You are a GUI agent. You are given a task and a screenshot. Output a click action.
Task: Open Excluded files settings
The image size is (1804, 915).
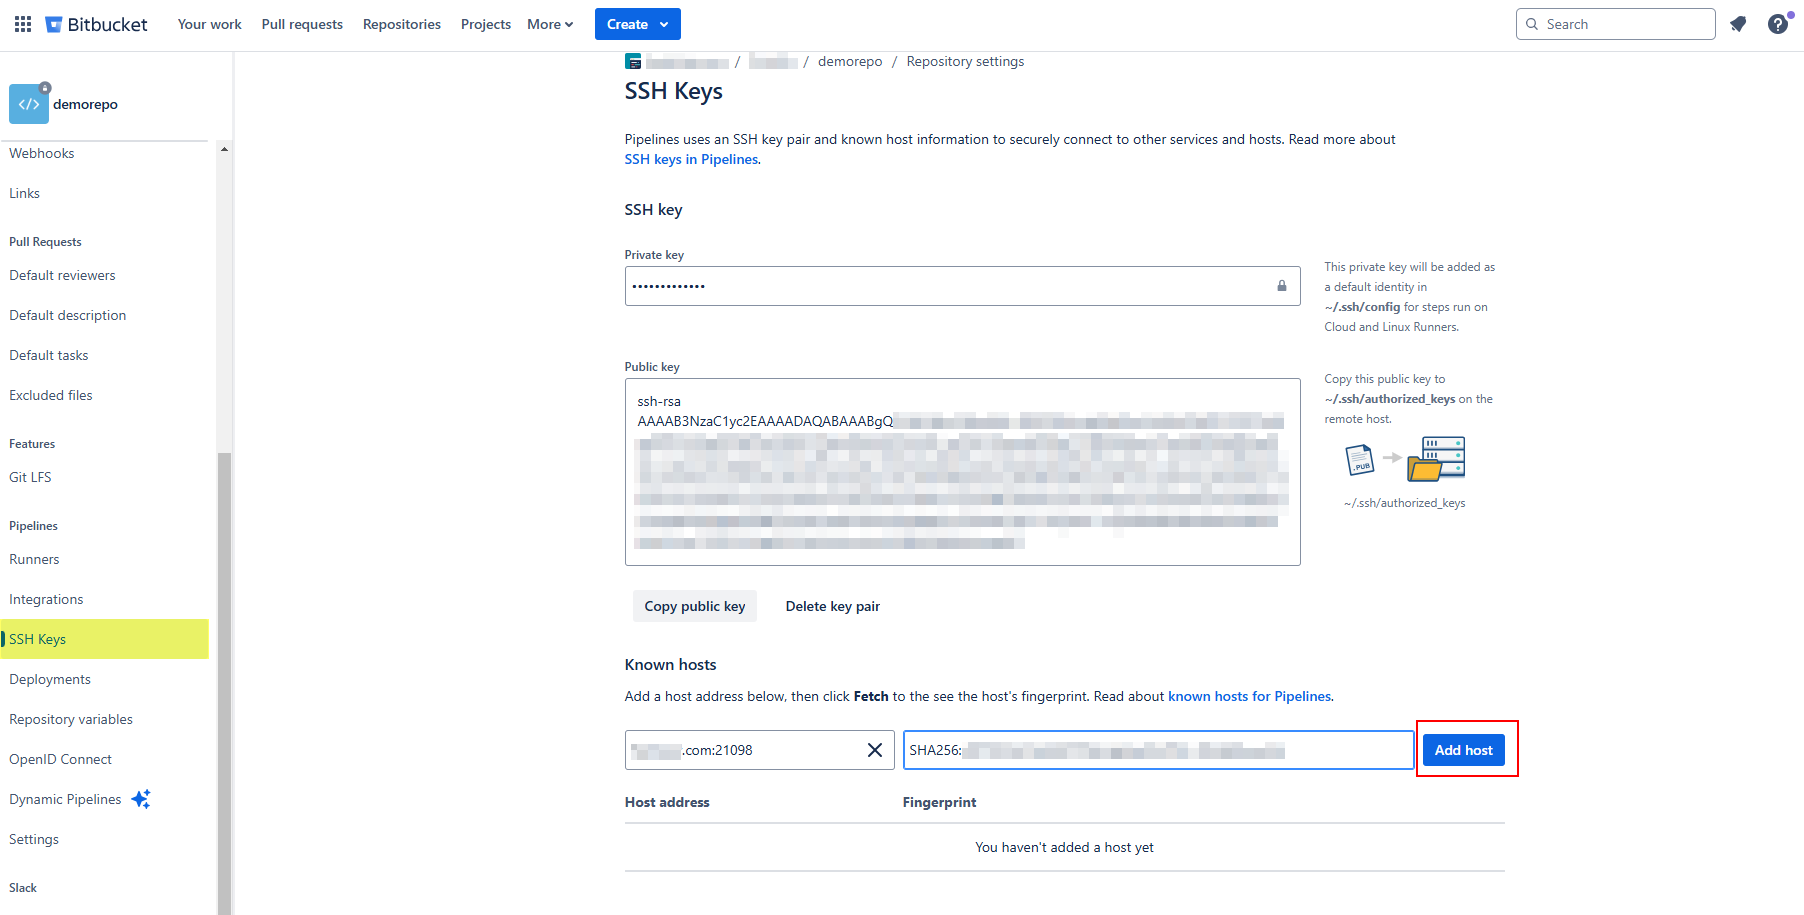coord(51,395)
